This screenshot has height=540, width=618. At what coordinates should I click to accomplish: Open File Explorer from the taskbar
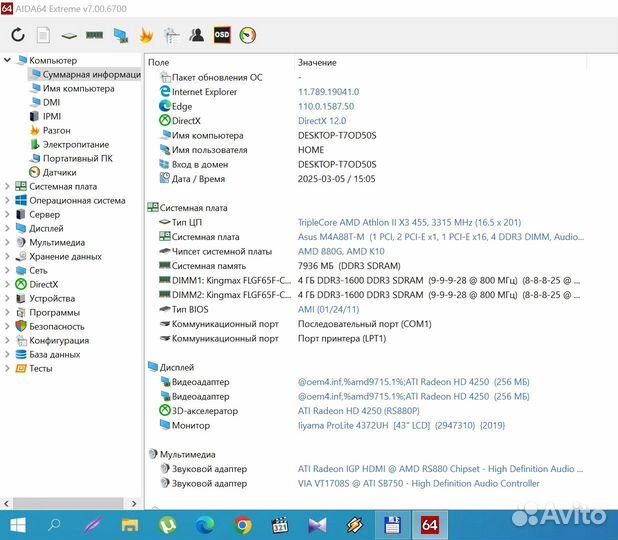point(130,525)
